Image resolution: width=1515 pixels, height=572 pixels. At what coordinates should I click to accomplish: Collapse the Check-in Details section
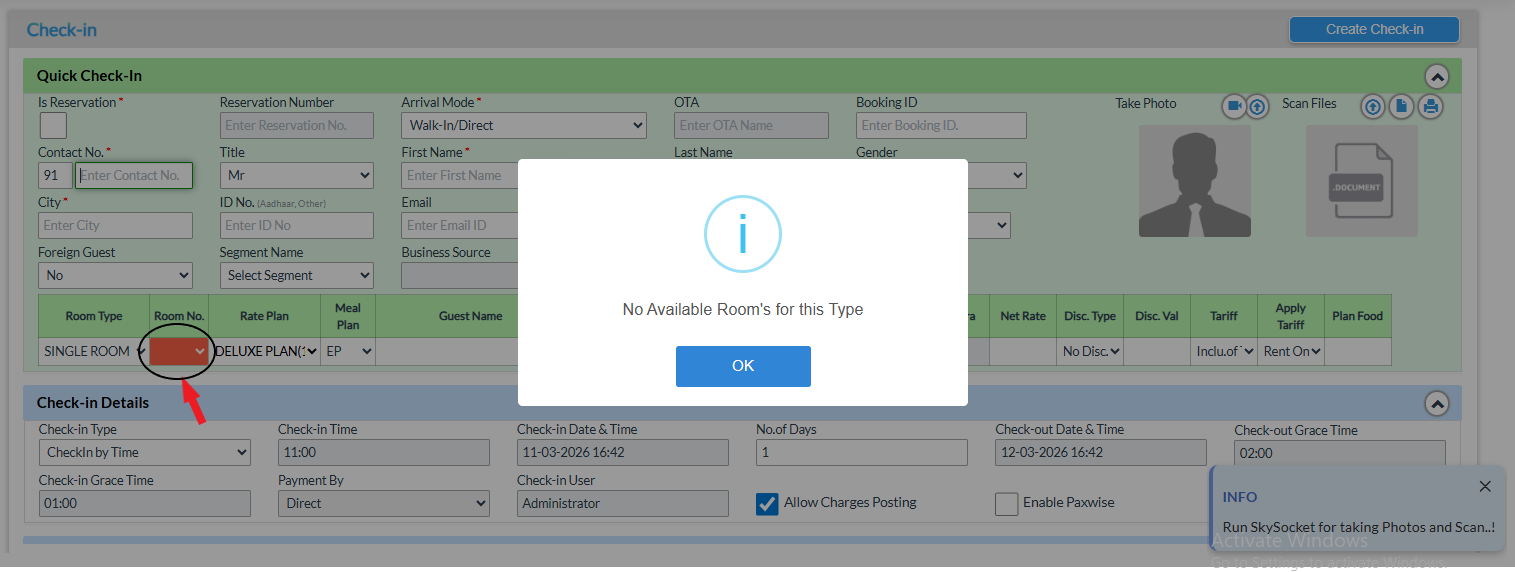tap(1436, 403)
